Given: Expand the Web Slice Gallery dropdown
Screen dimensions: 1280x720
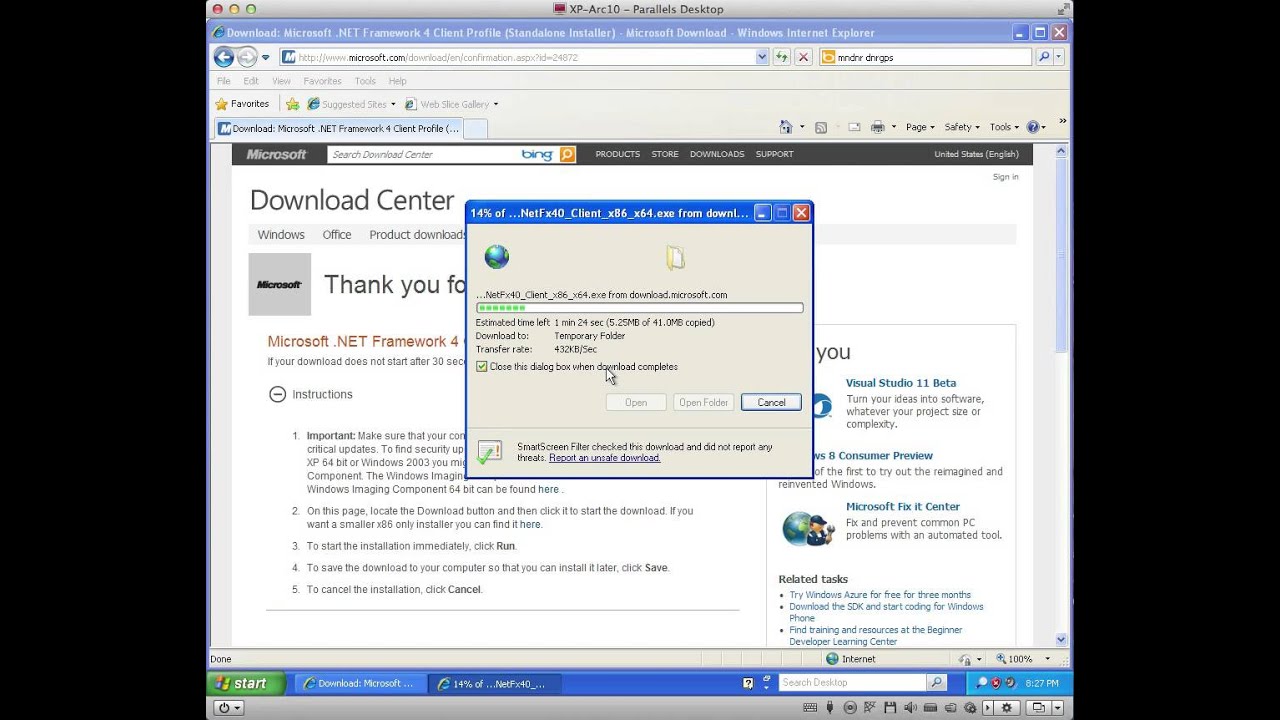Looking at the screenshot, I should coord(496,104).
